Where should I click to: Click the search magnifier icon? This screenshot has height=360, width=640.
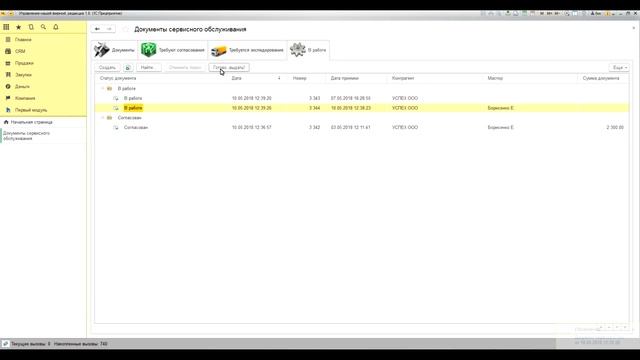pos(43,27)
